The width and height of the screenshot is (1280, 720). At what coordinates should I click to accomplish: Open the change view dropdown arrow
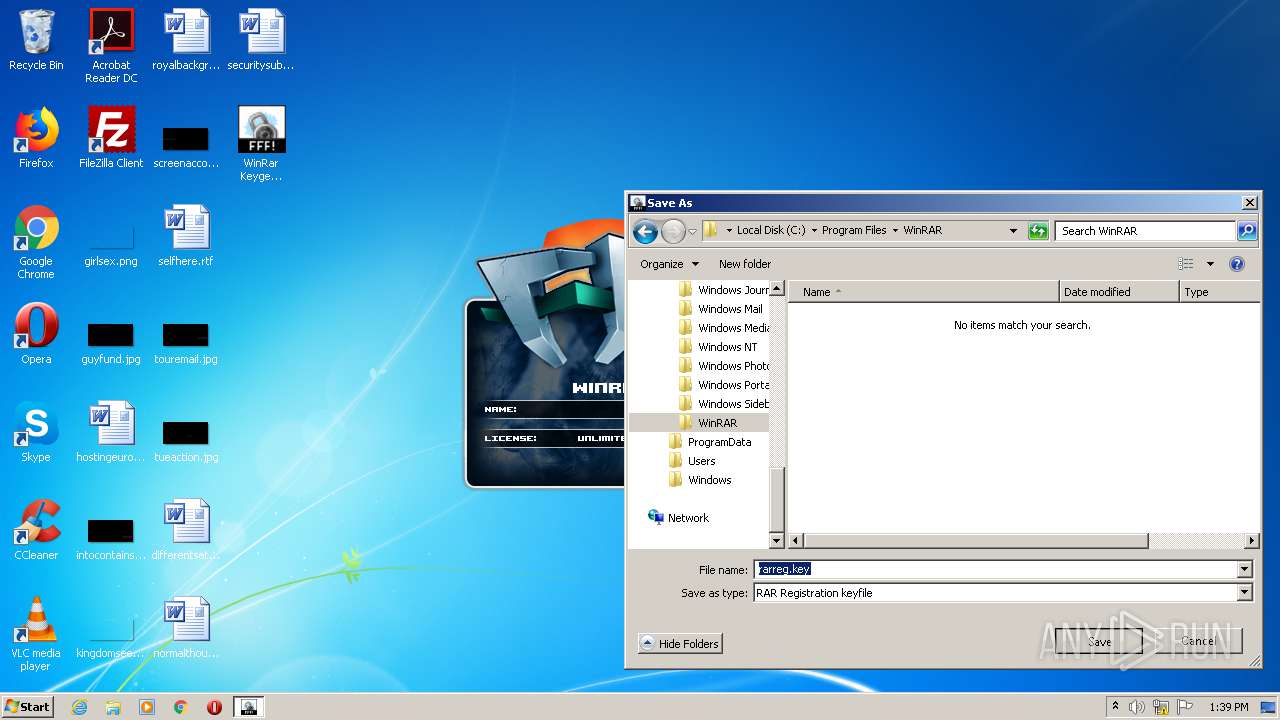coord(1210,264)
